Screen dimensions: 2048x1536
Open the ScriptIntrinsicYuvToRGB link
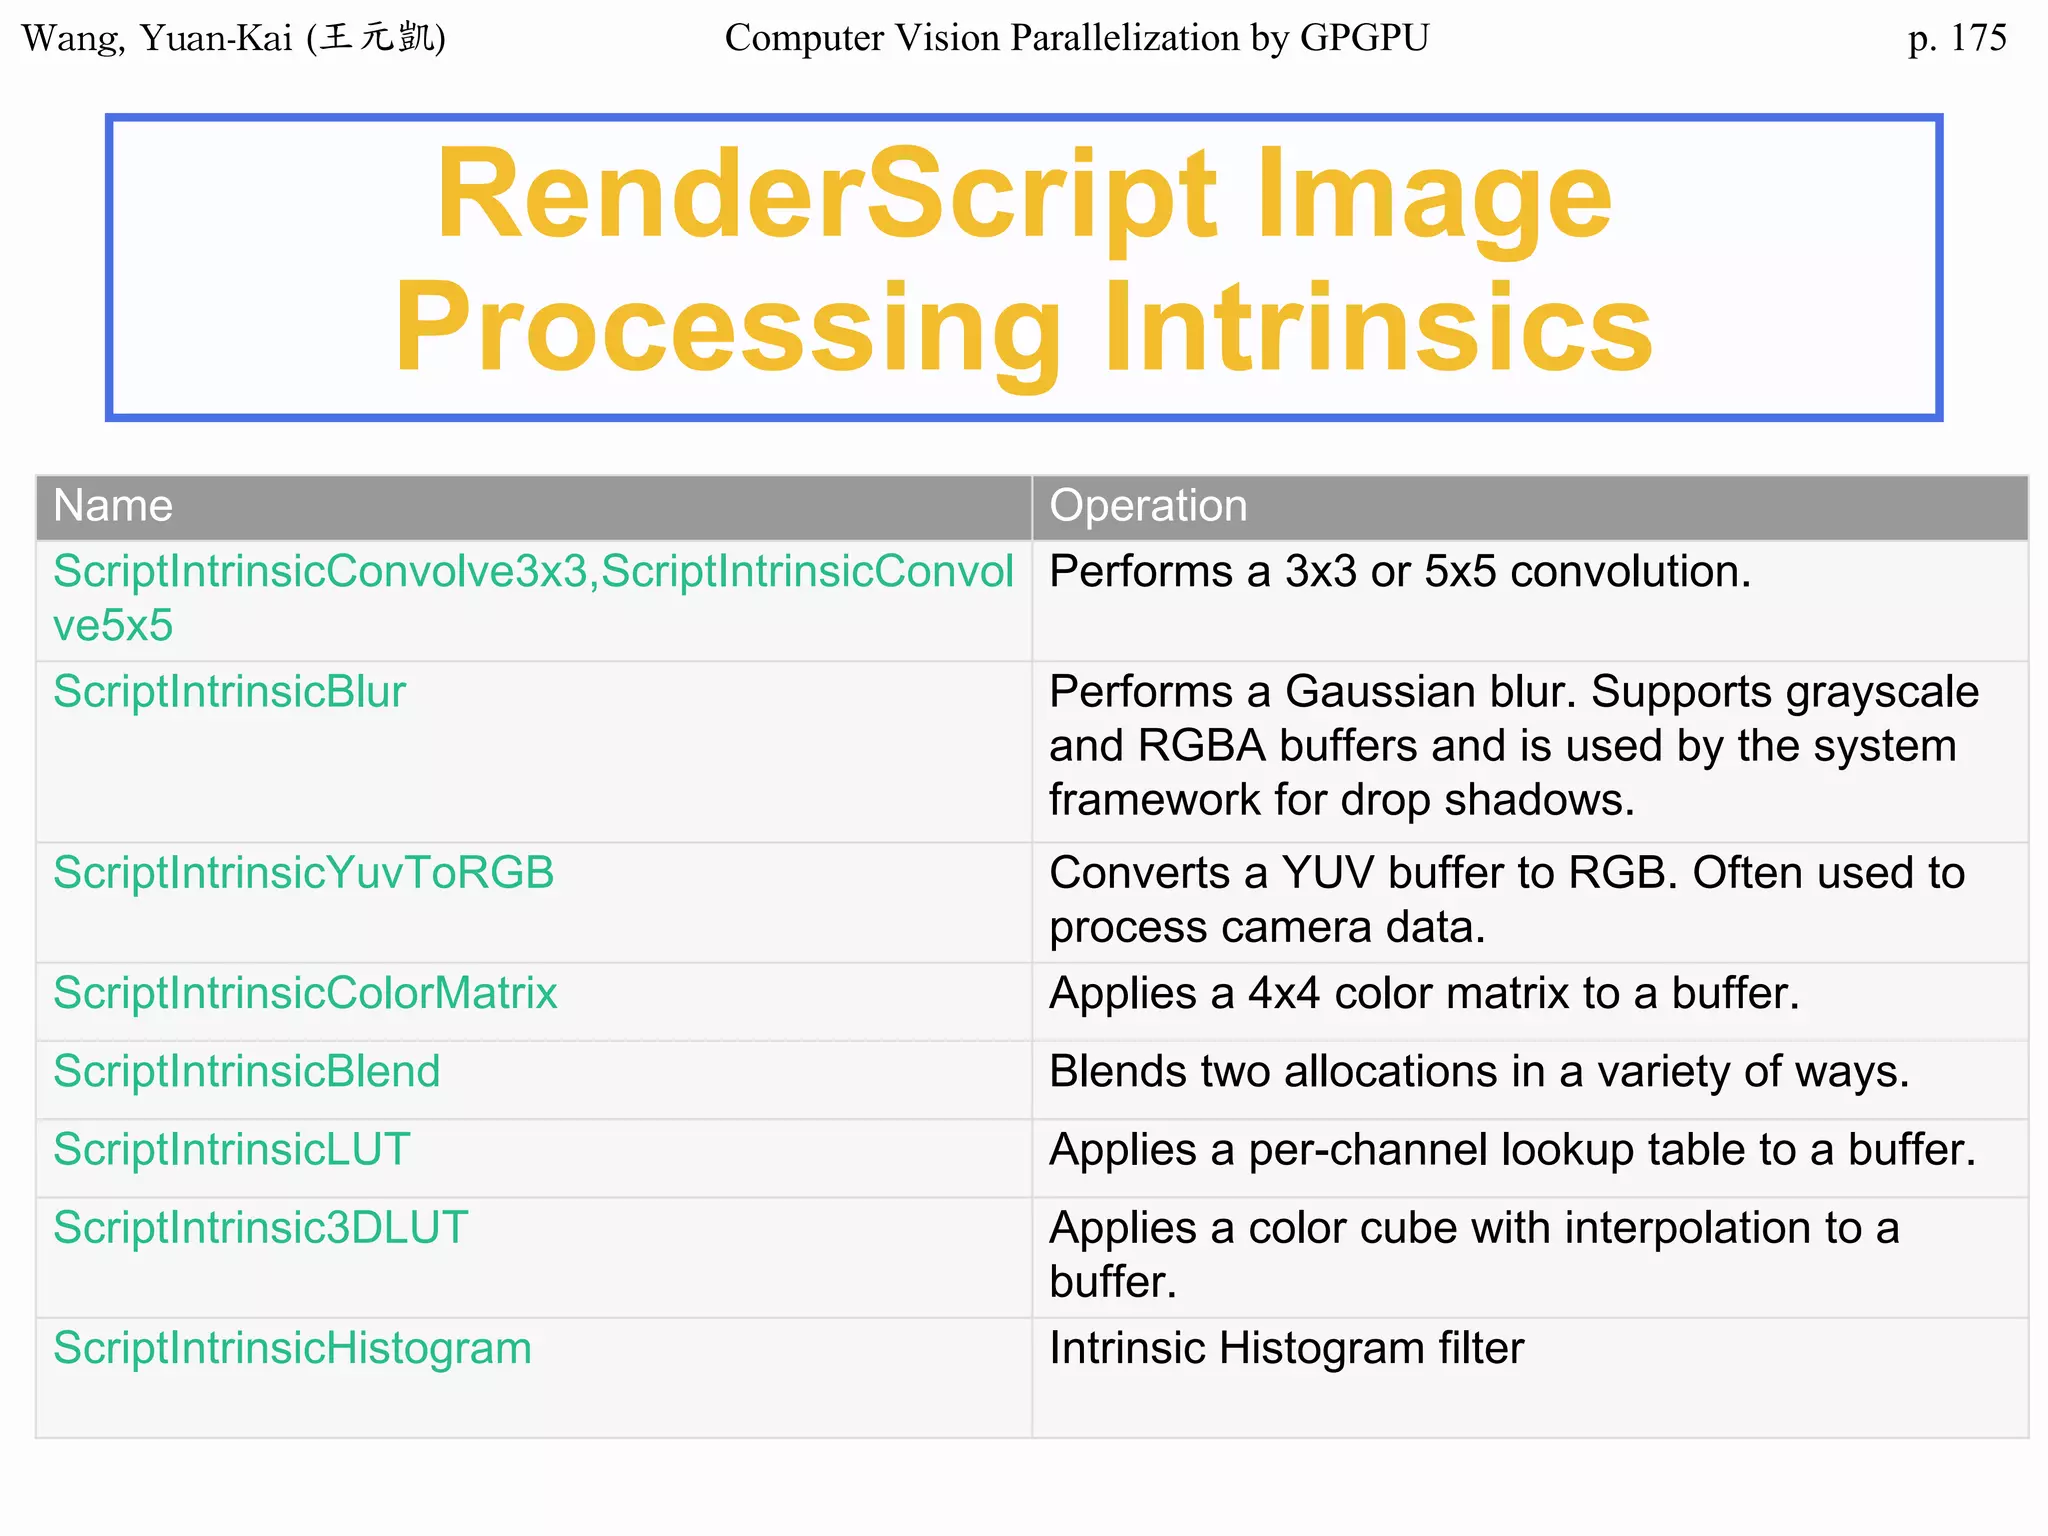tap(303, 873)
